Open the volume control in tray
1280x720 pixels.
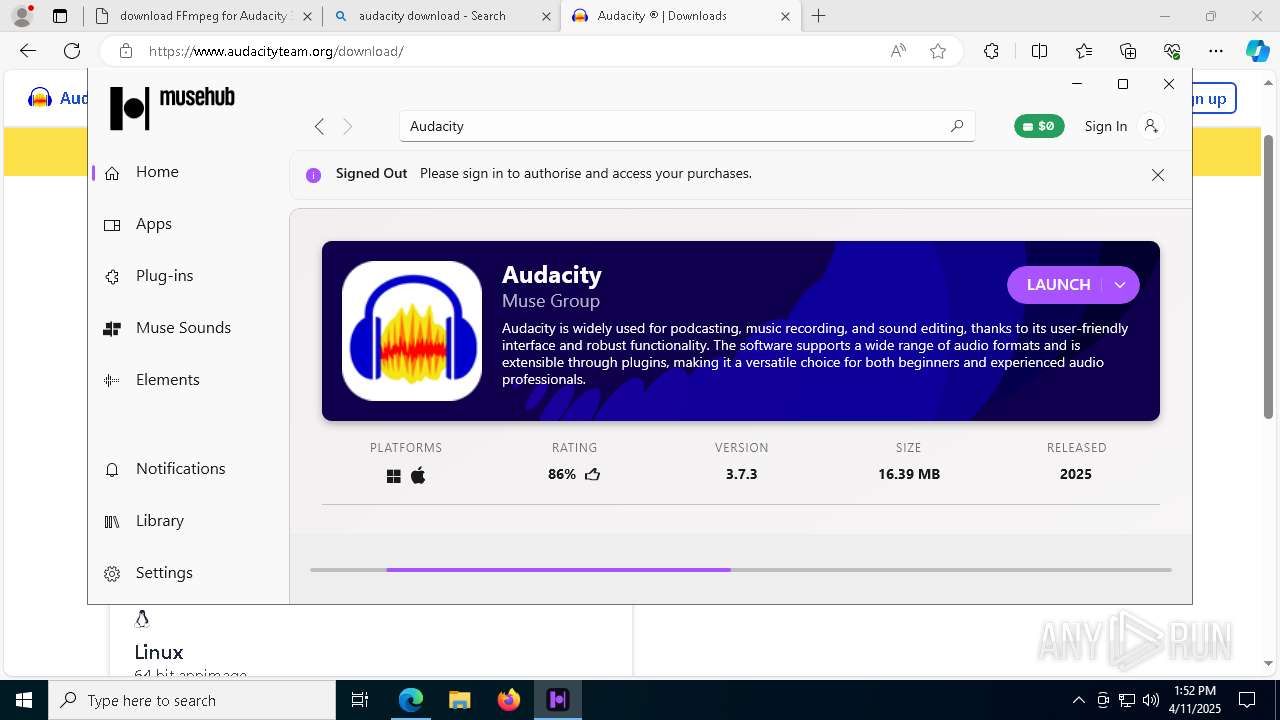[x=1151, y=700]
